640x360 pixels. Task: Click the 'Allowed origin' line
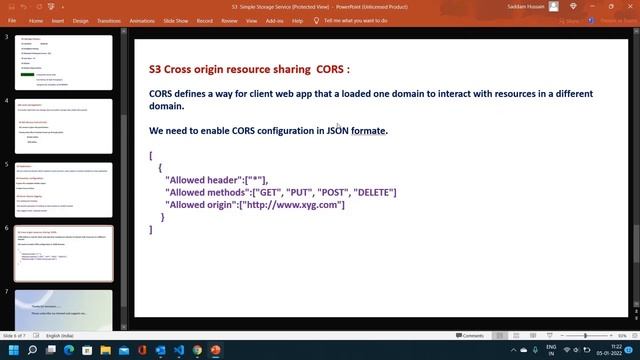point(255,204)
